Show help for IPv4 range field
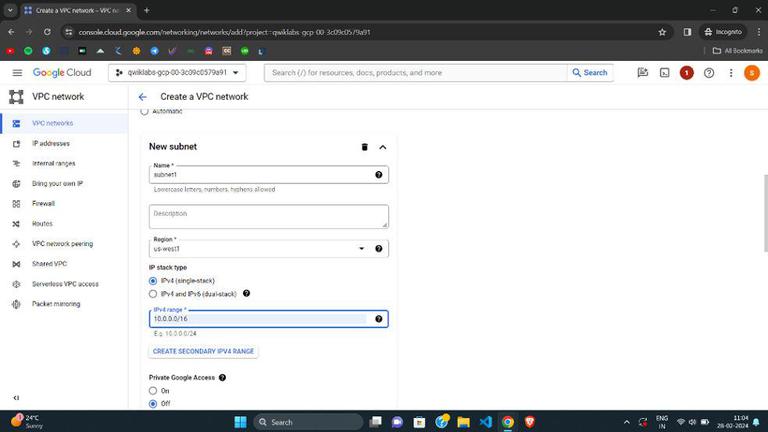Image resolution: width=768 pixels, height=432 pixels. tap(379, 319)
